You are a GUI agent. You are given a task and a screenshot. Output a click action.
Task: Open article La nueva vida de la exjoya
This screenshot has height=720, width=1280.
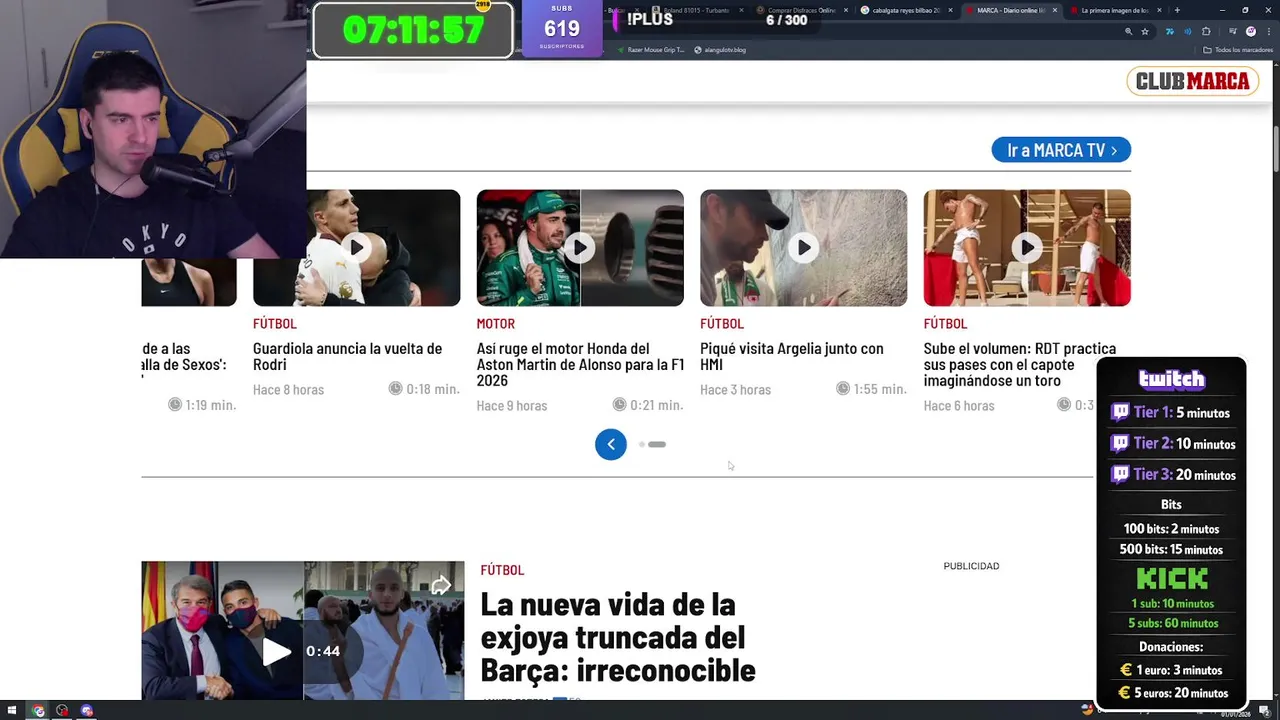617,637
